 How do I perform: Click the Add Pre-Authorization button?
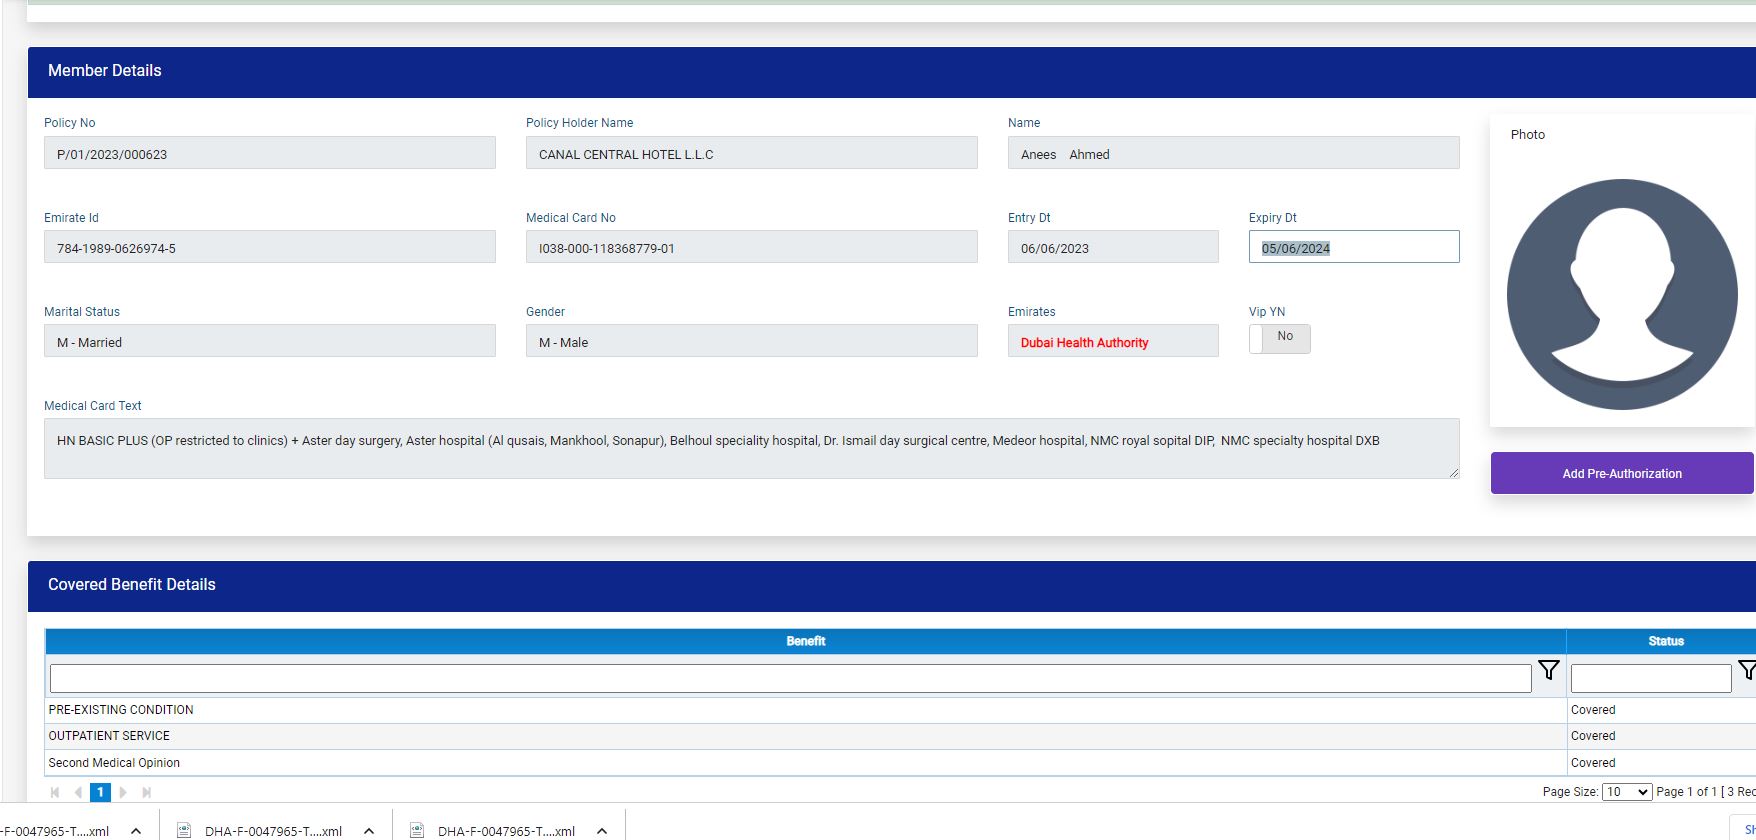point(1622,473)
